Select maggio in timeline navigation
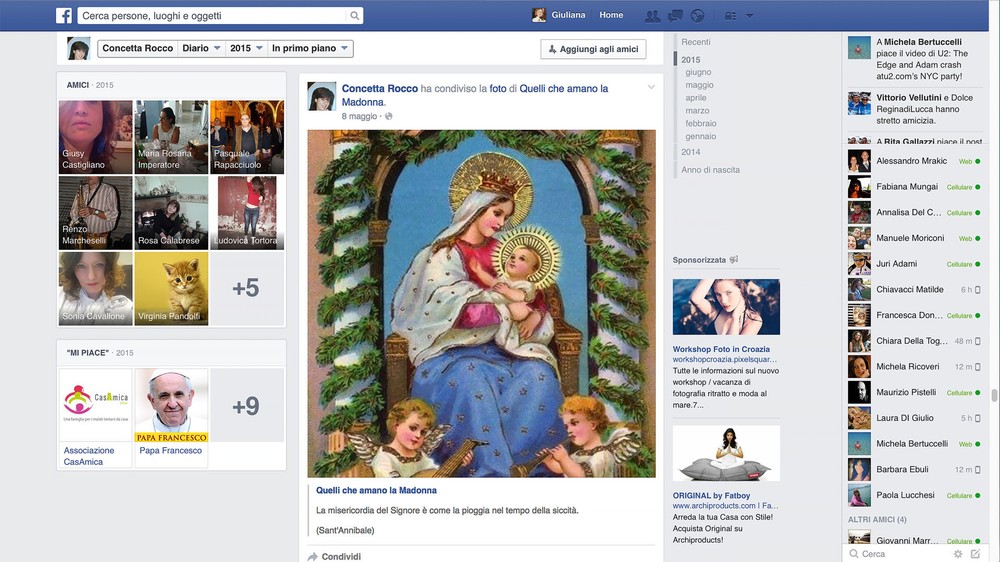The width and height of the screenshot is (1000, 562). pos(700,85)
